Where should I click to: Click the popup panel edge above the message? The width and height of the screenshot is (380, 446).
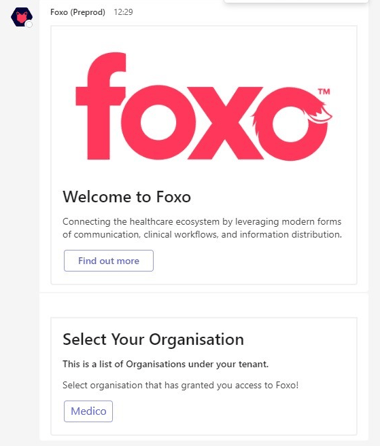296,2
